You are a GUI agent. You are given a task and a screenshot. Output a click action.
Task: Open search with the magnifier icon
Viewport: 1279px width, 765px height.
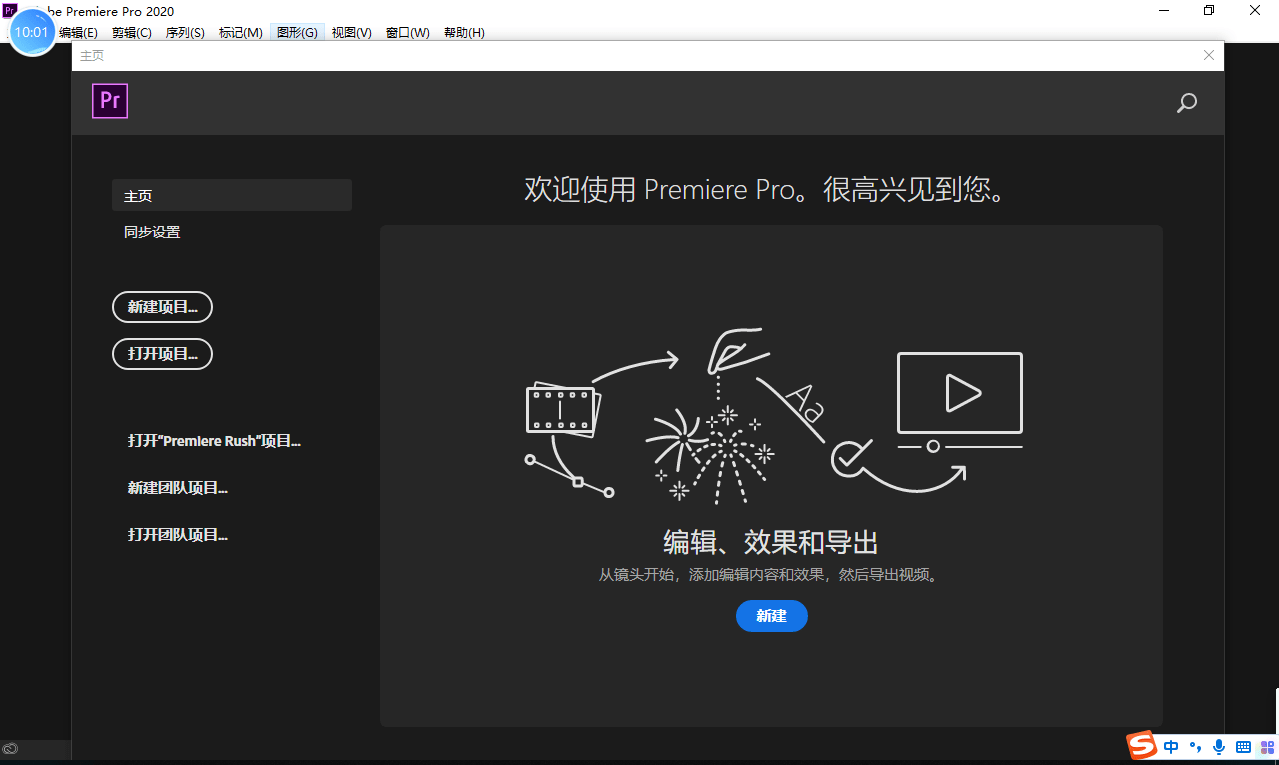(x=1187, y=103)
